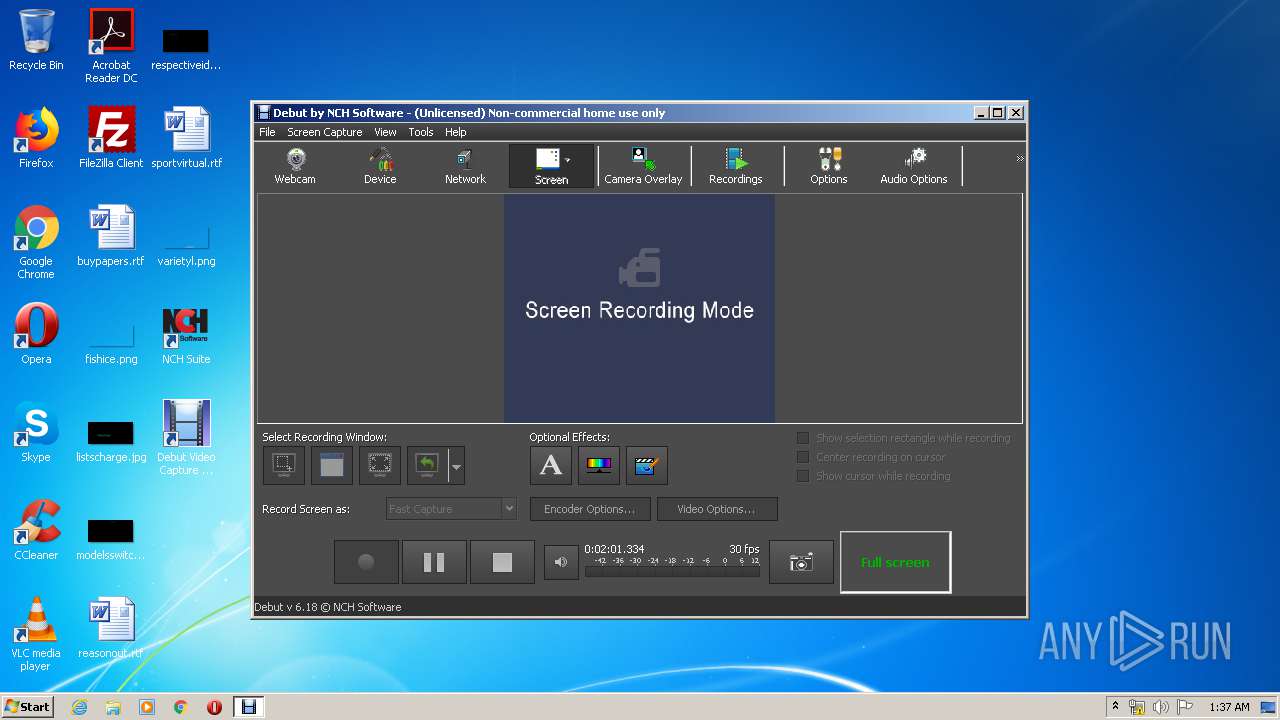Image resolution: width=1280 pixels, height=720 pixels.
Task: Open the watermark video effect
Action: click(x=647, y=465)
